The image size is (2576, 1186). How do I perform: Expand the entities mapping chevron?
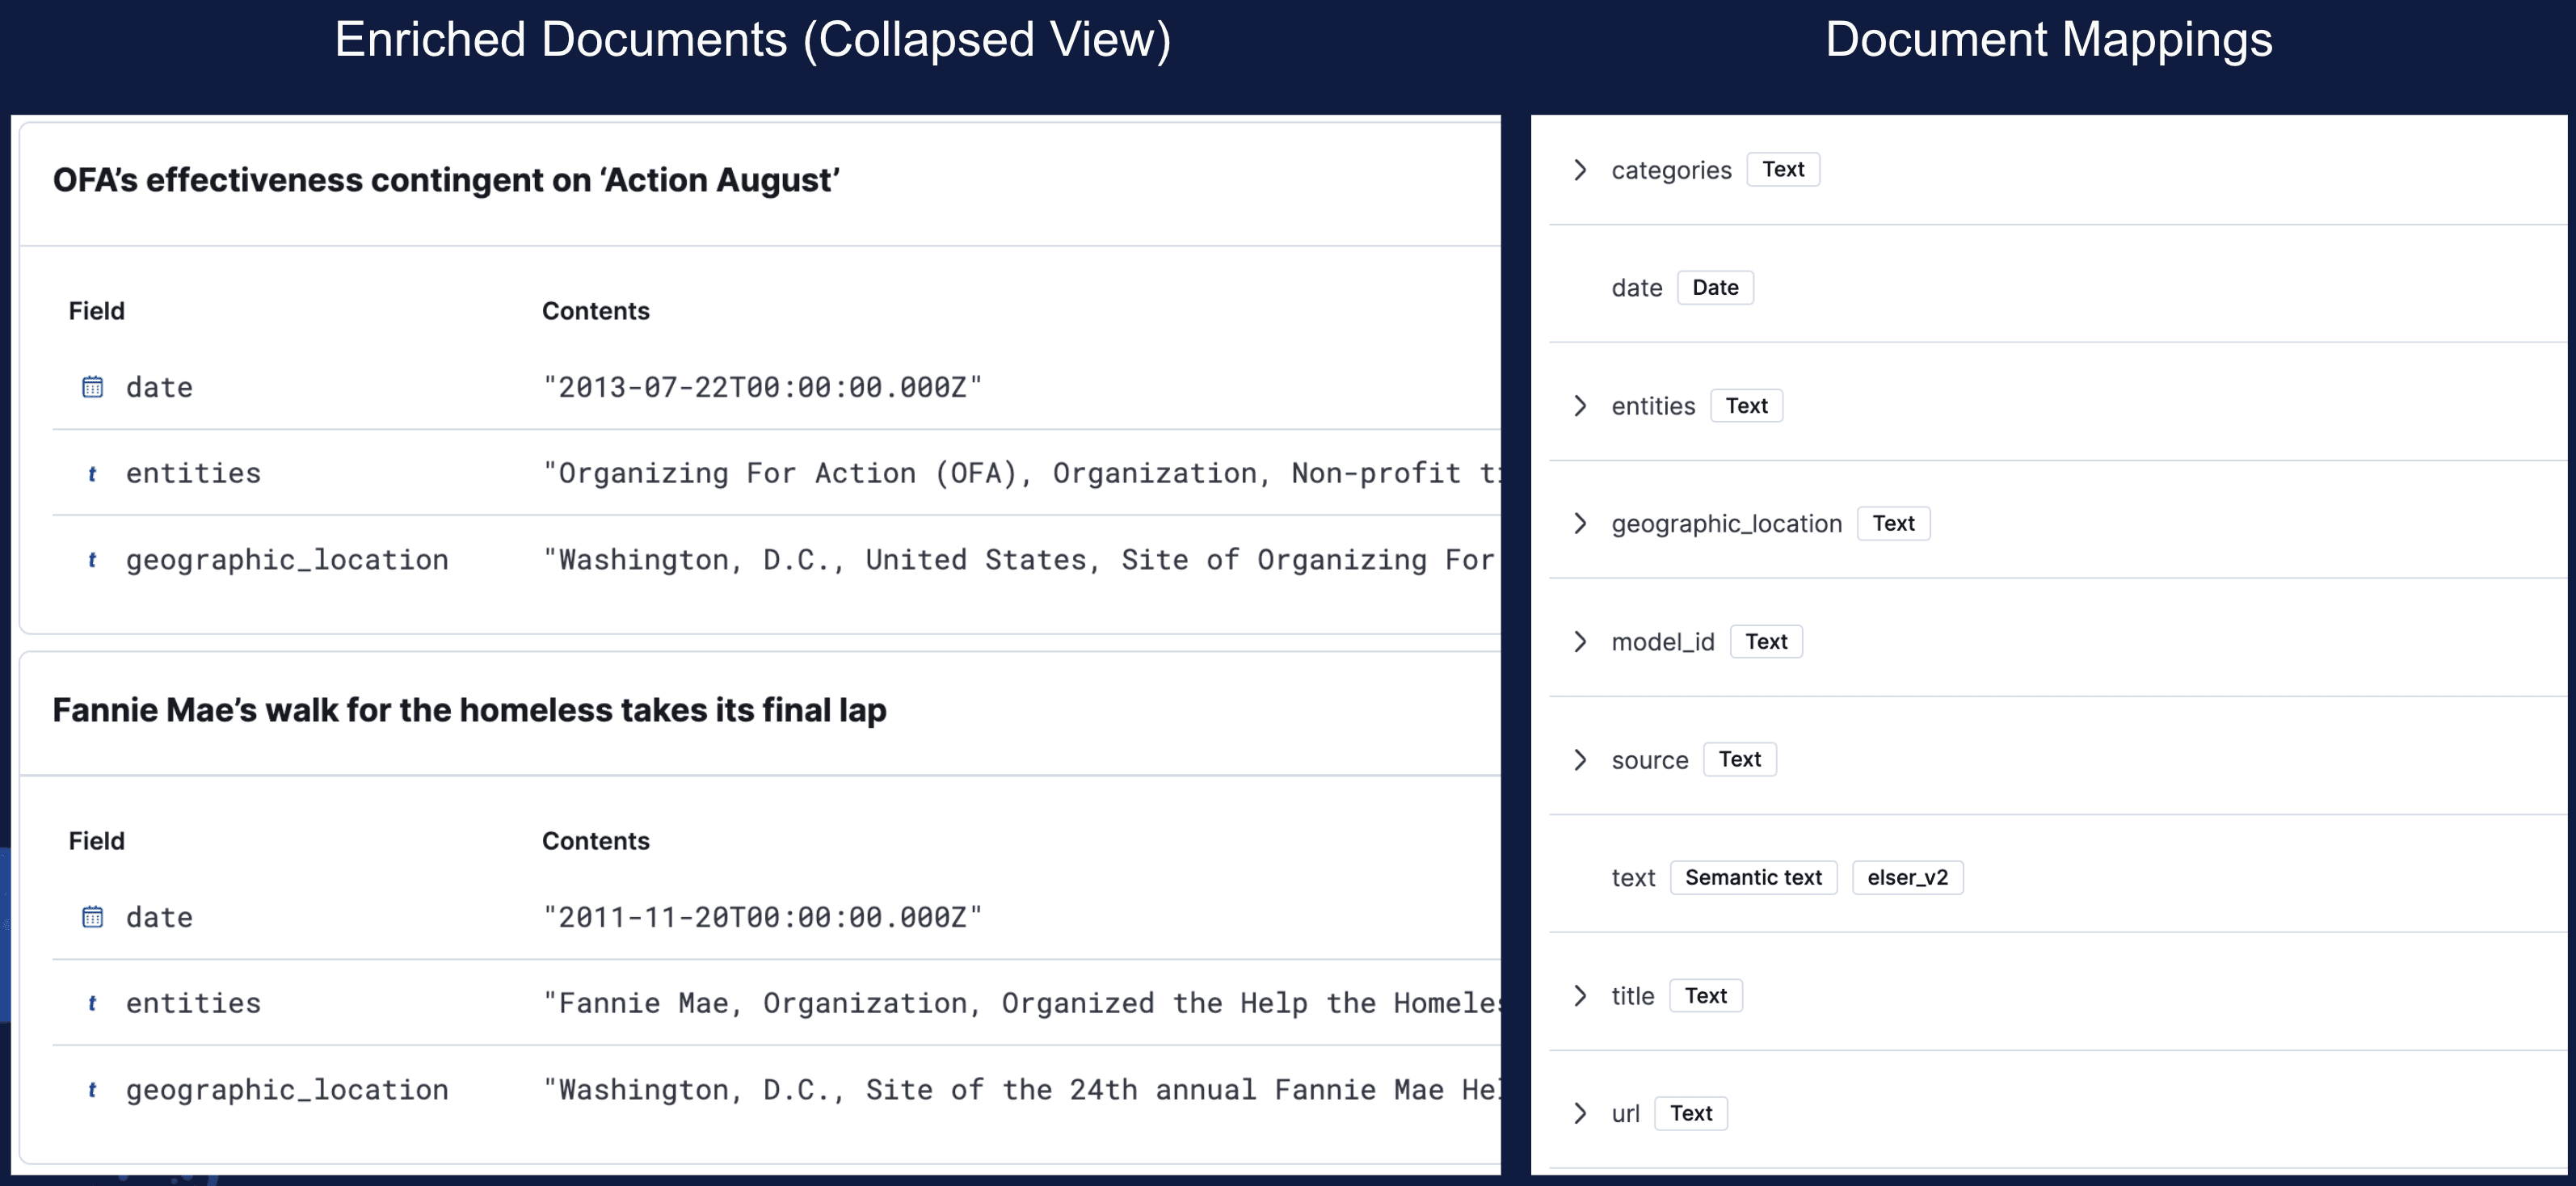[x=1580, y=406]
